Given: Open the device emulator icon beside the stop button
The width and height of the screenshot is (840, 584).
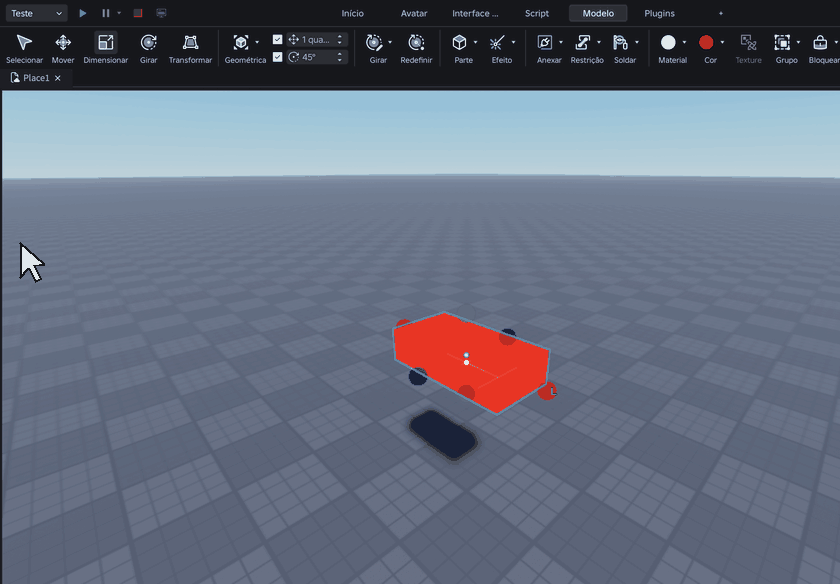Looking at the screenshot, I should [161, 13].
